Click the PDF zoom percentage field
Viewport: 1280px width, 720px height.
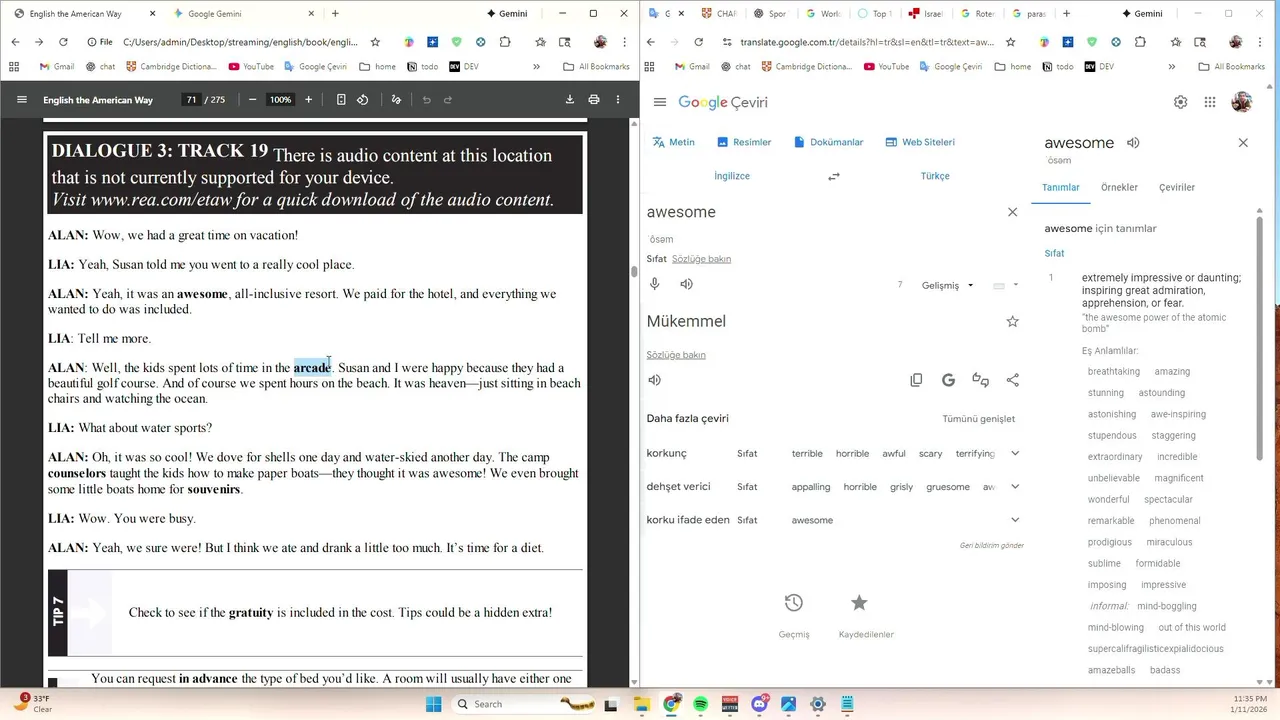[280, 100]
